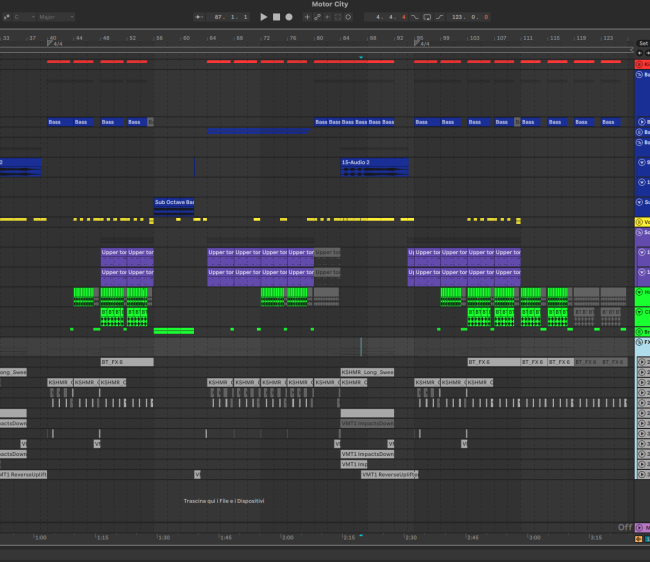Image resolution: width=650 pixels, height=562 pixels.
Task: Click the Set locator button
Action: (x=643, y=44)
